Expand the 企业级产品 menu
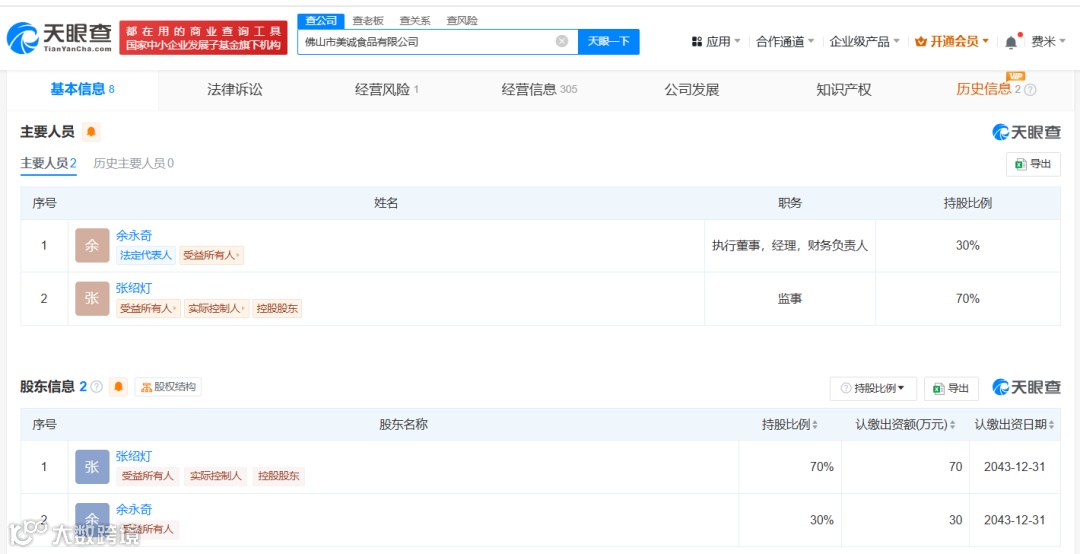This screenshot has width=1080, height=554. click(864, 41)
